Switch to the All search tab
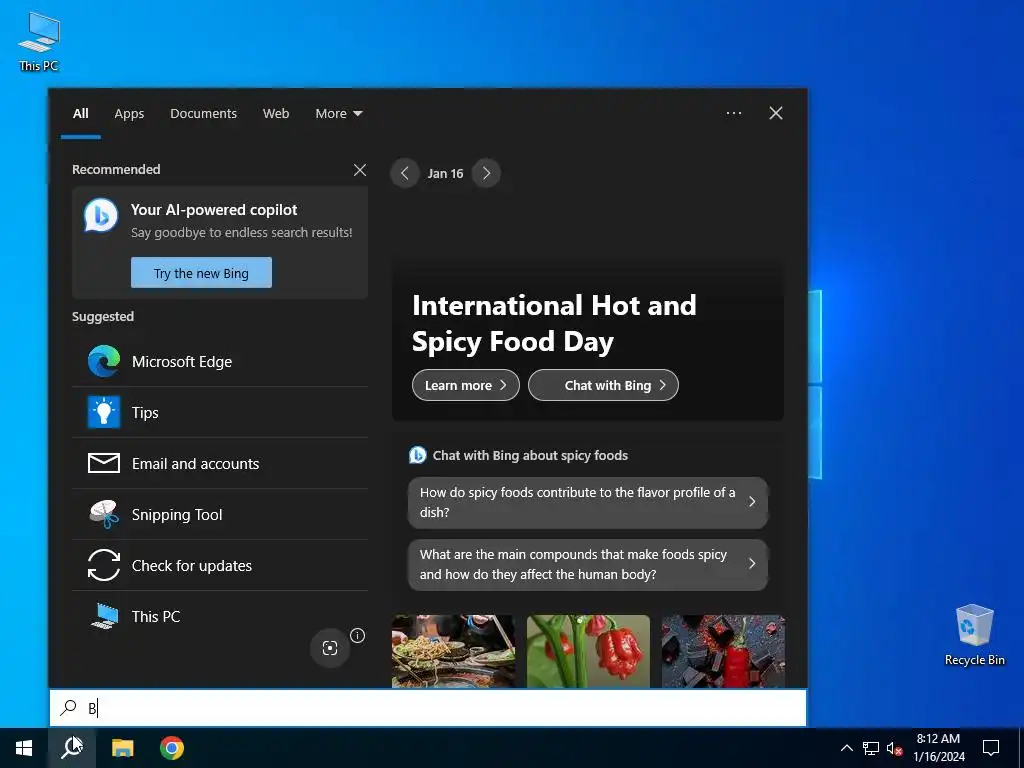 point(80,114)
